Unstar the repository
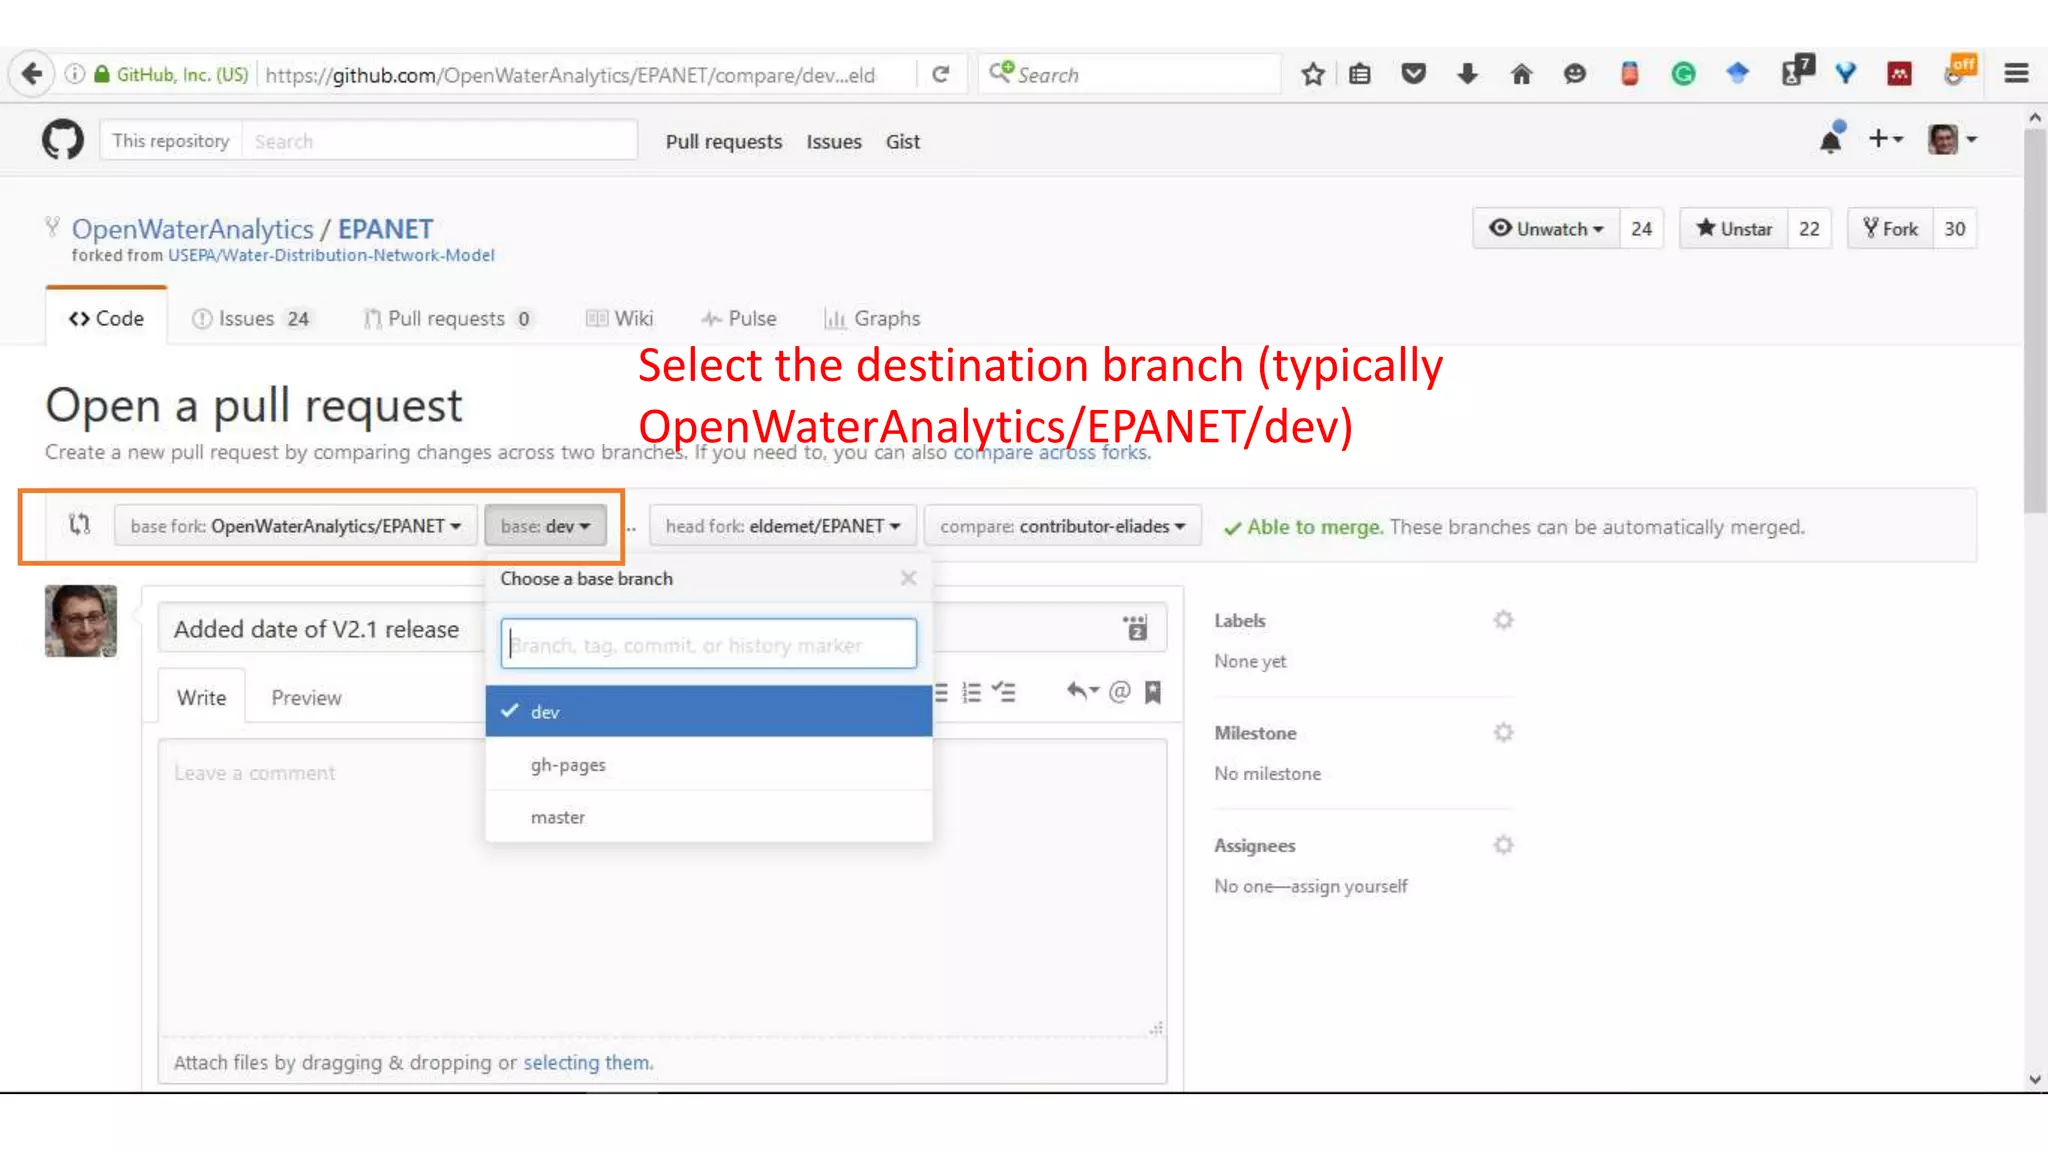2048x1152 pixels. (1734, 229)
